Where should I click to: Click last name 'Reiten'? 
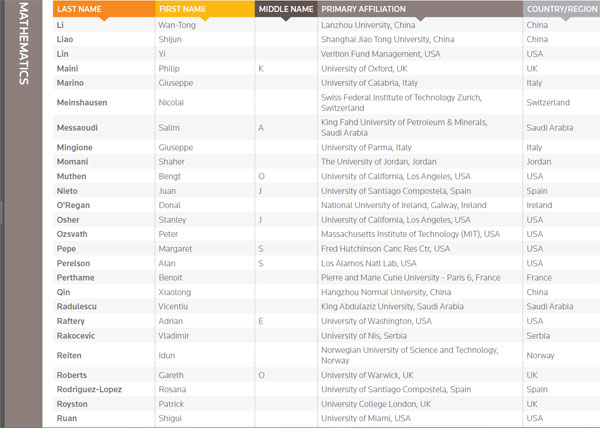[x=69, y=355]
